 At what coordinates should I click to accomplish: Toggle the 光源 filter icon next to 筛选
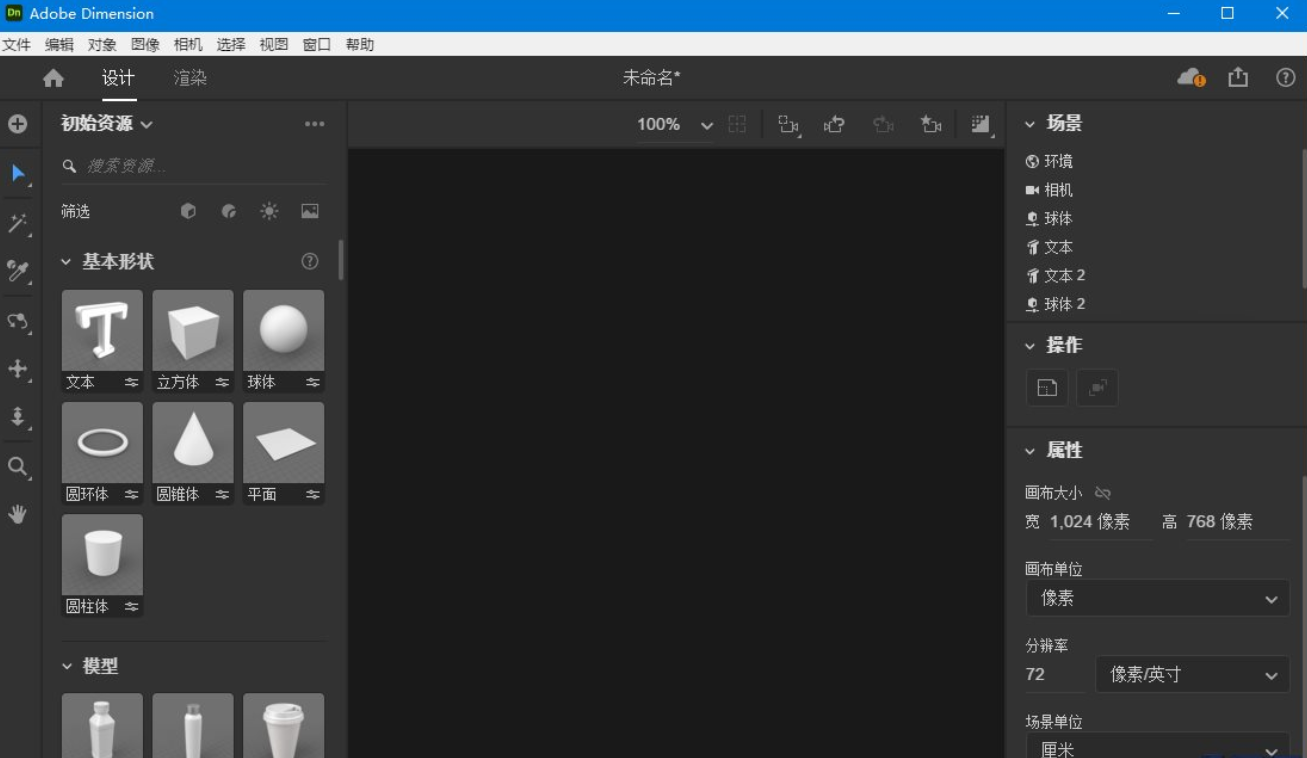point(268,211)
